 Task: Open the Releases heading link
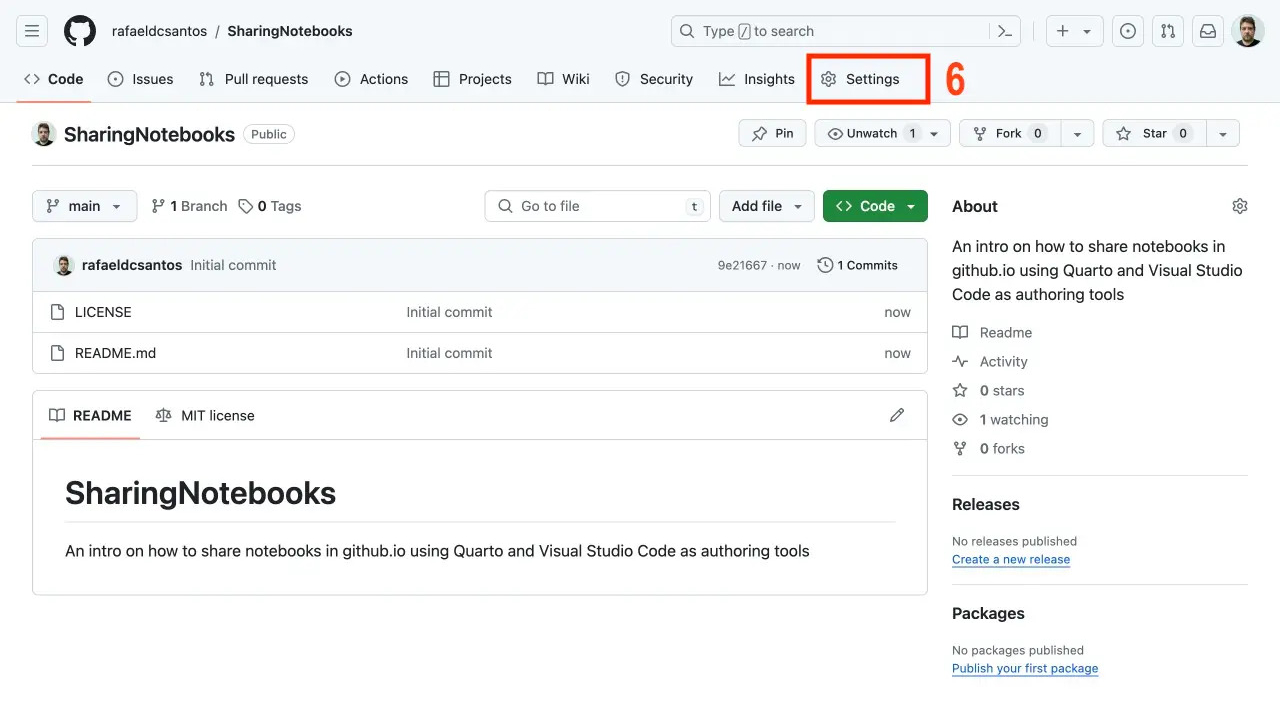[x=986, y=504]
